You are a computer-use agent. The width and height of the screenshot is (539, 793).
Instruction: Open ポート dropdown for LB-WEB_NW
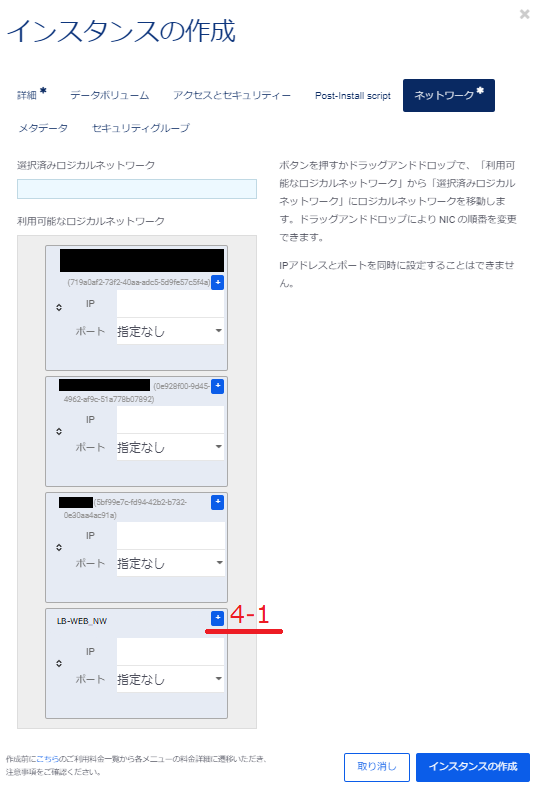[x=170, y=679]
